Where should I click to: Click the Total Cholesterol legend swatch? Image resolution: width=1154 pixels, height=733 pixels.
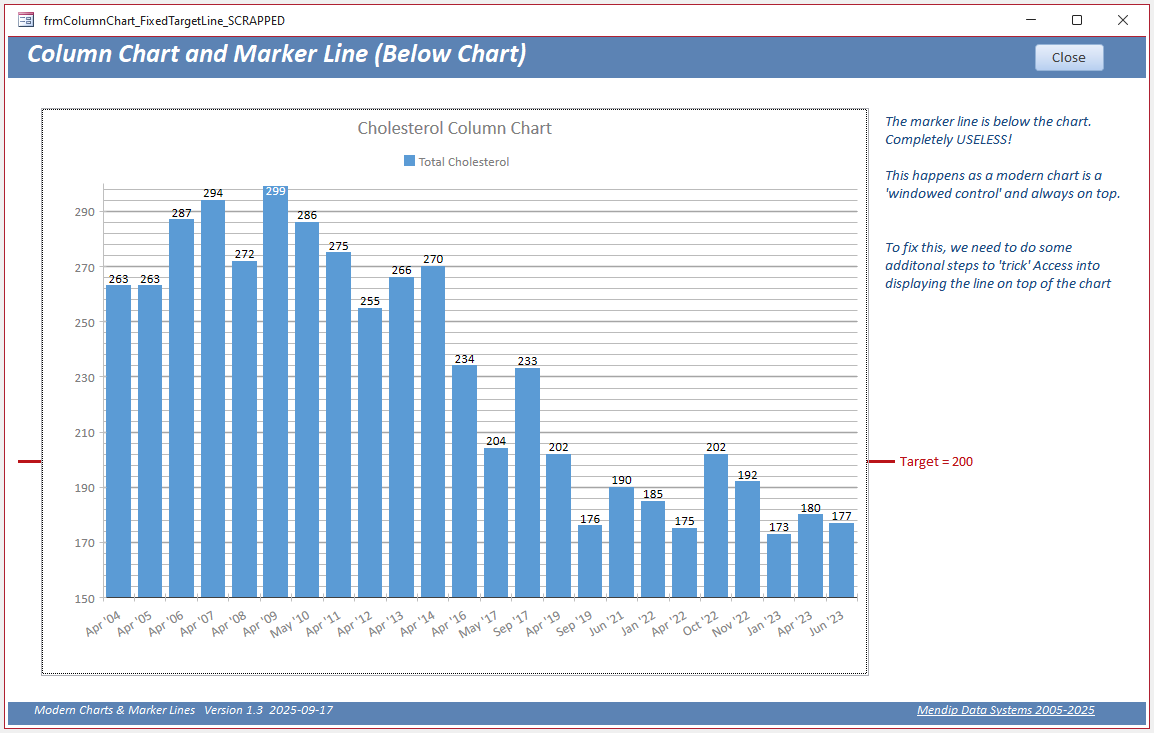[409, 161]
